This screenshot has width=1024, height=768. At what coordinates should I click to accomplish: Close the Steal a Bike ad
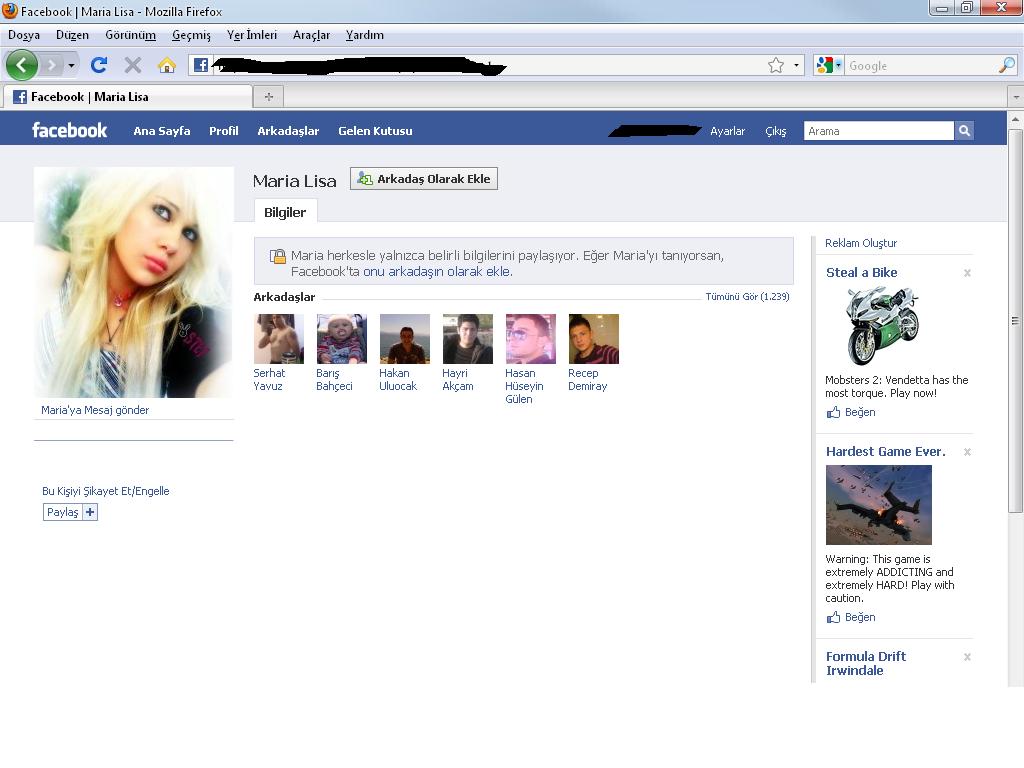(967, 273)
